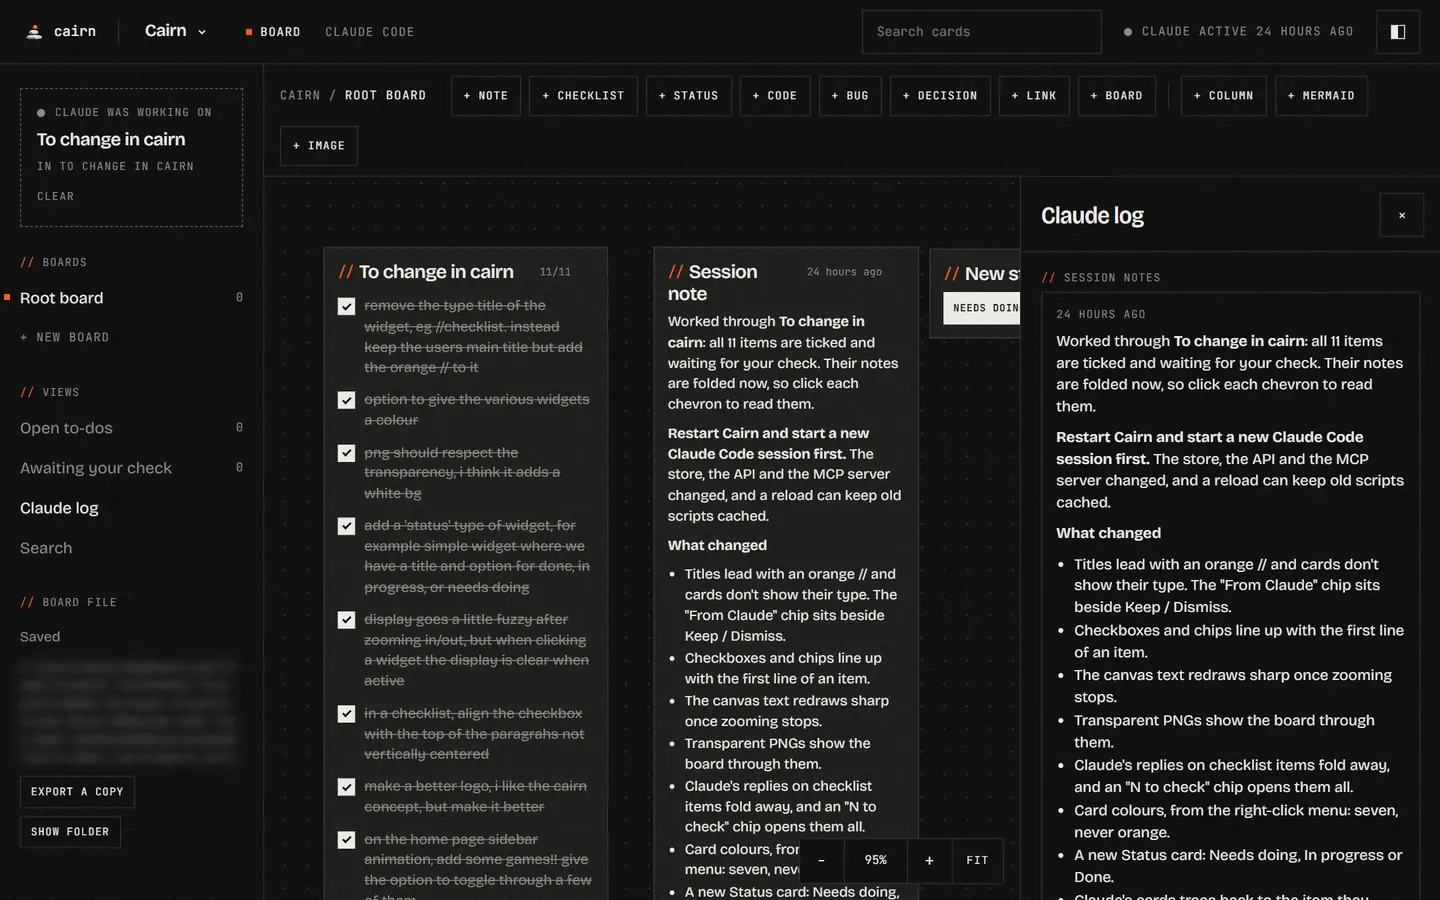Screen dimensions: 1440x900
Task: Open the Cairn workspace dropdown
Action: 176,31
